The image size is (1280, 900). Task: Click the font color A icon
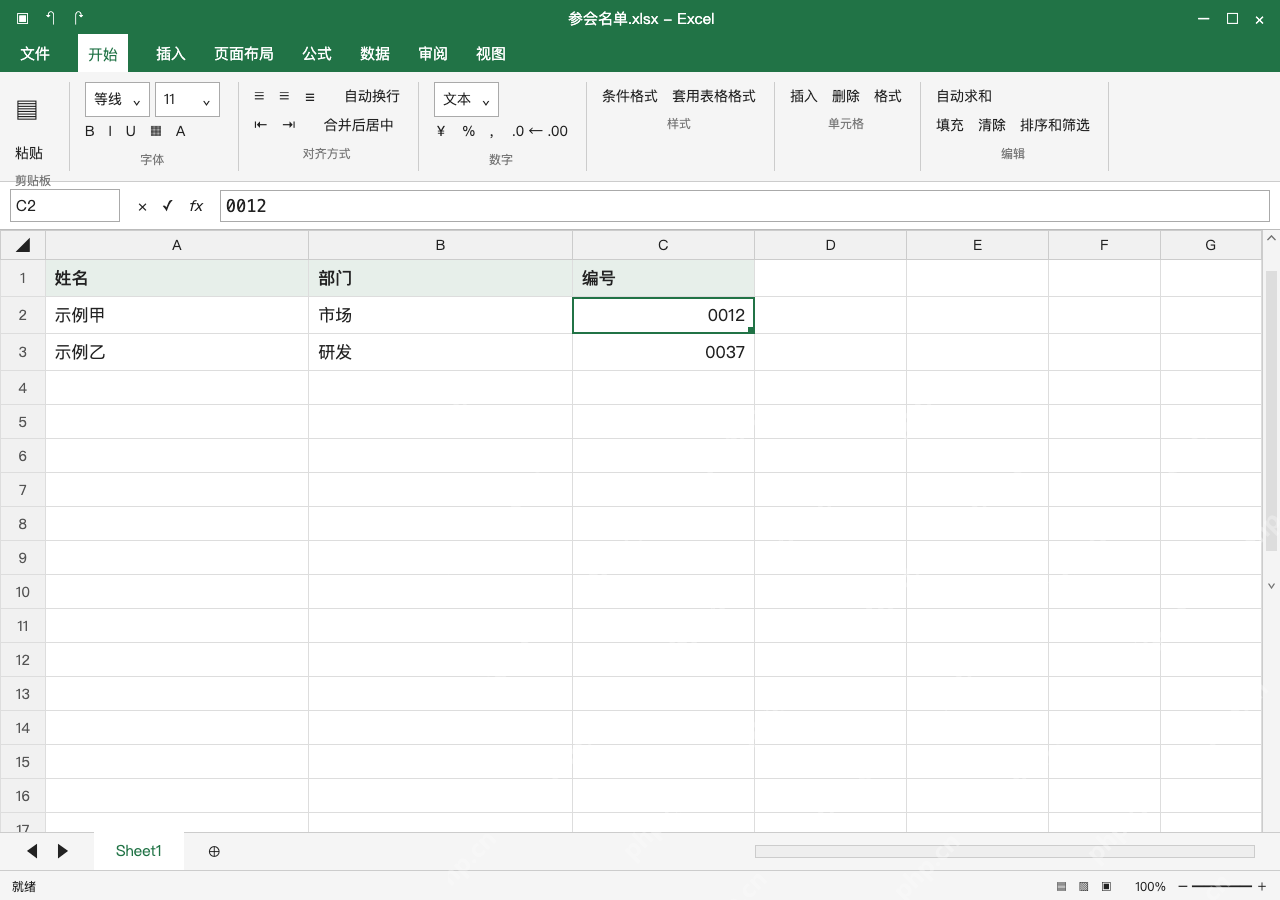pos(181,131)
